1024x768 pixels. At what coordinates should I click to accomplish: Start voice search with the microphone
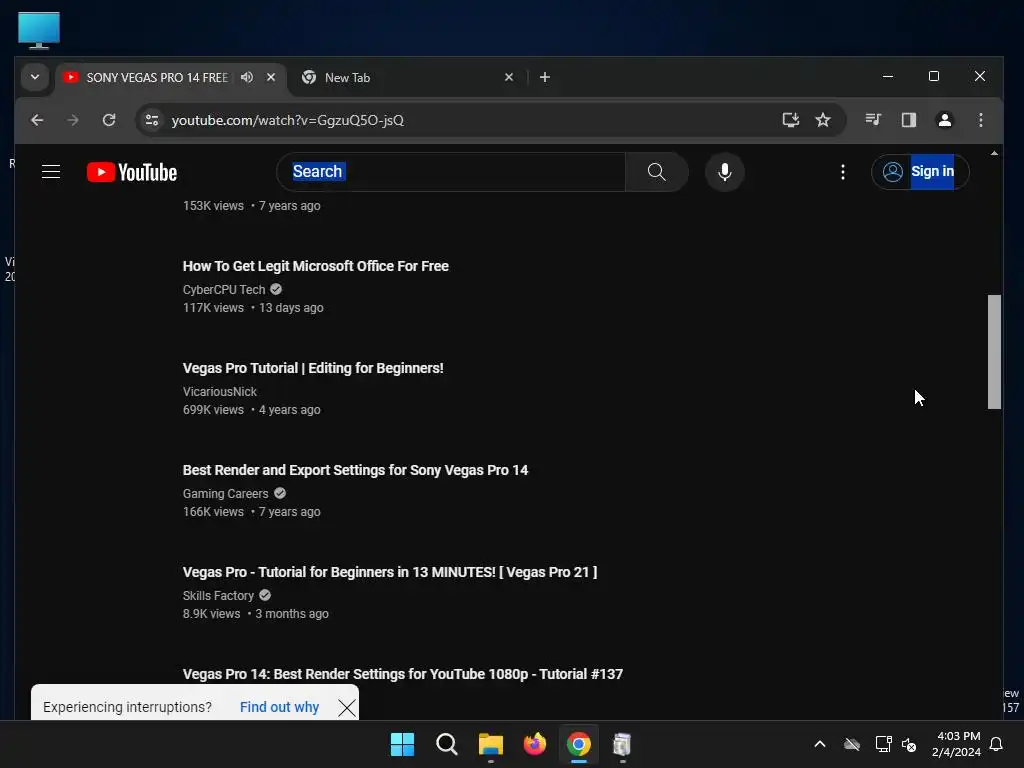pyautogui.click(x=724, y=172)
